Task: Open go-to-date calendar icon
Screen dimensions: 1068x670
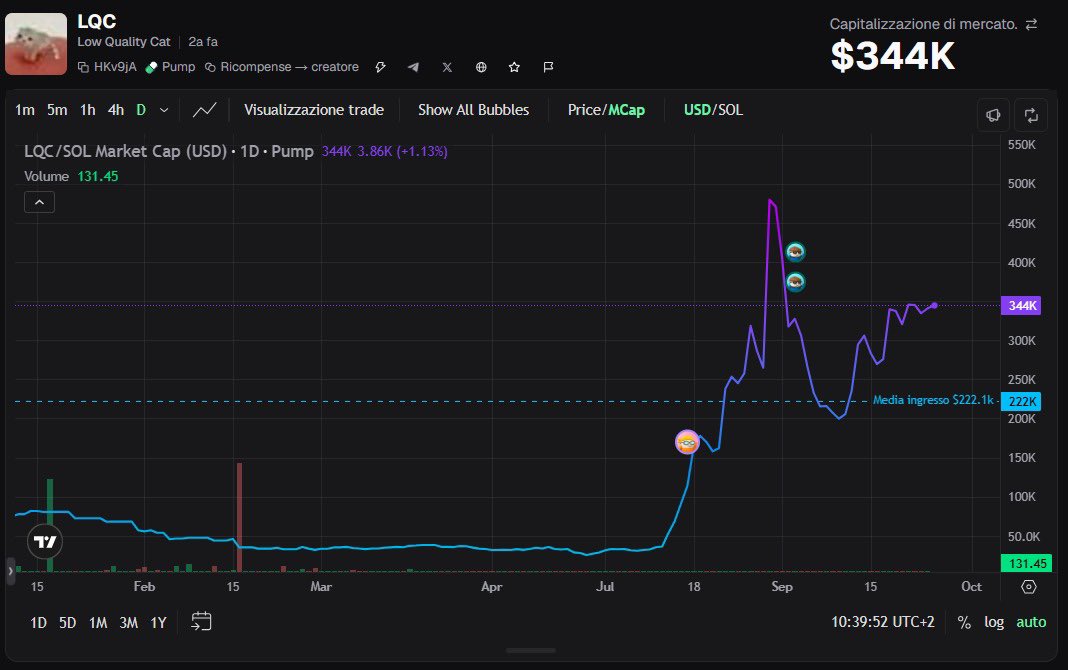Action: pyautogui.click(x=201, y=621)
